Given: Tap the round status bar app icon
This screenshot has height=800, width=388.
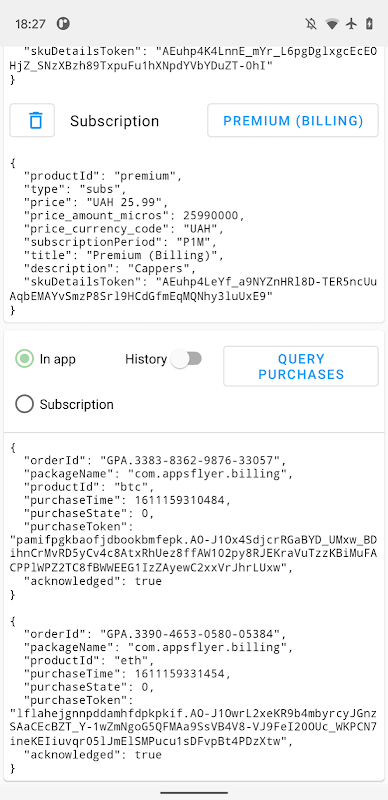Looking at the screenshot, I should [63, 23].
